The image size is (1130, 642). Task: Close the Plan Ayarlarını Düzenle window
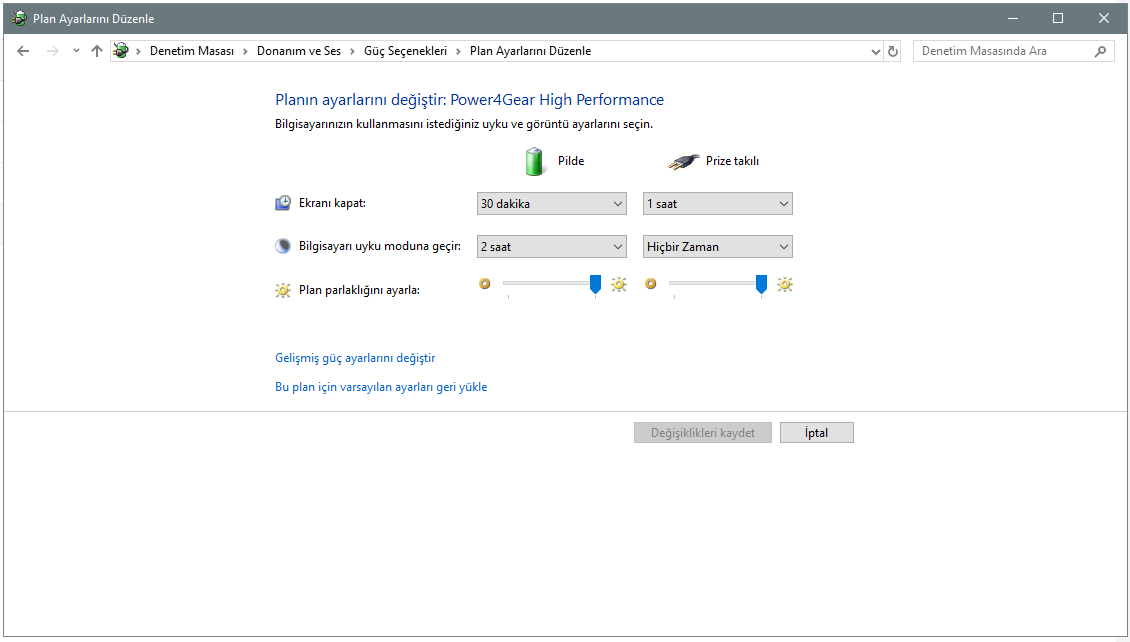[1103, 19]
